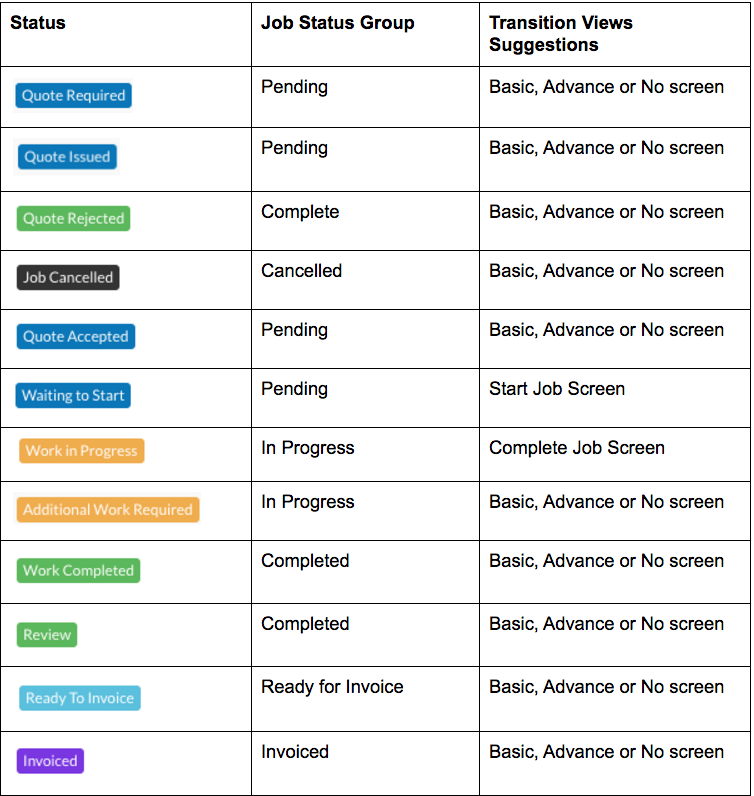
Task: Click the orange Work in Progress badge
Action: pos(82,451)
